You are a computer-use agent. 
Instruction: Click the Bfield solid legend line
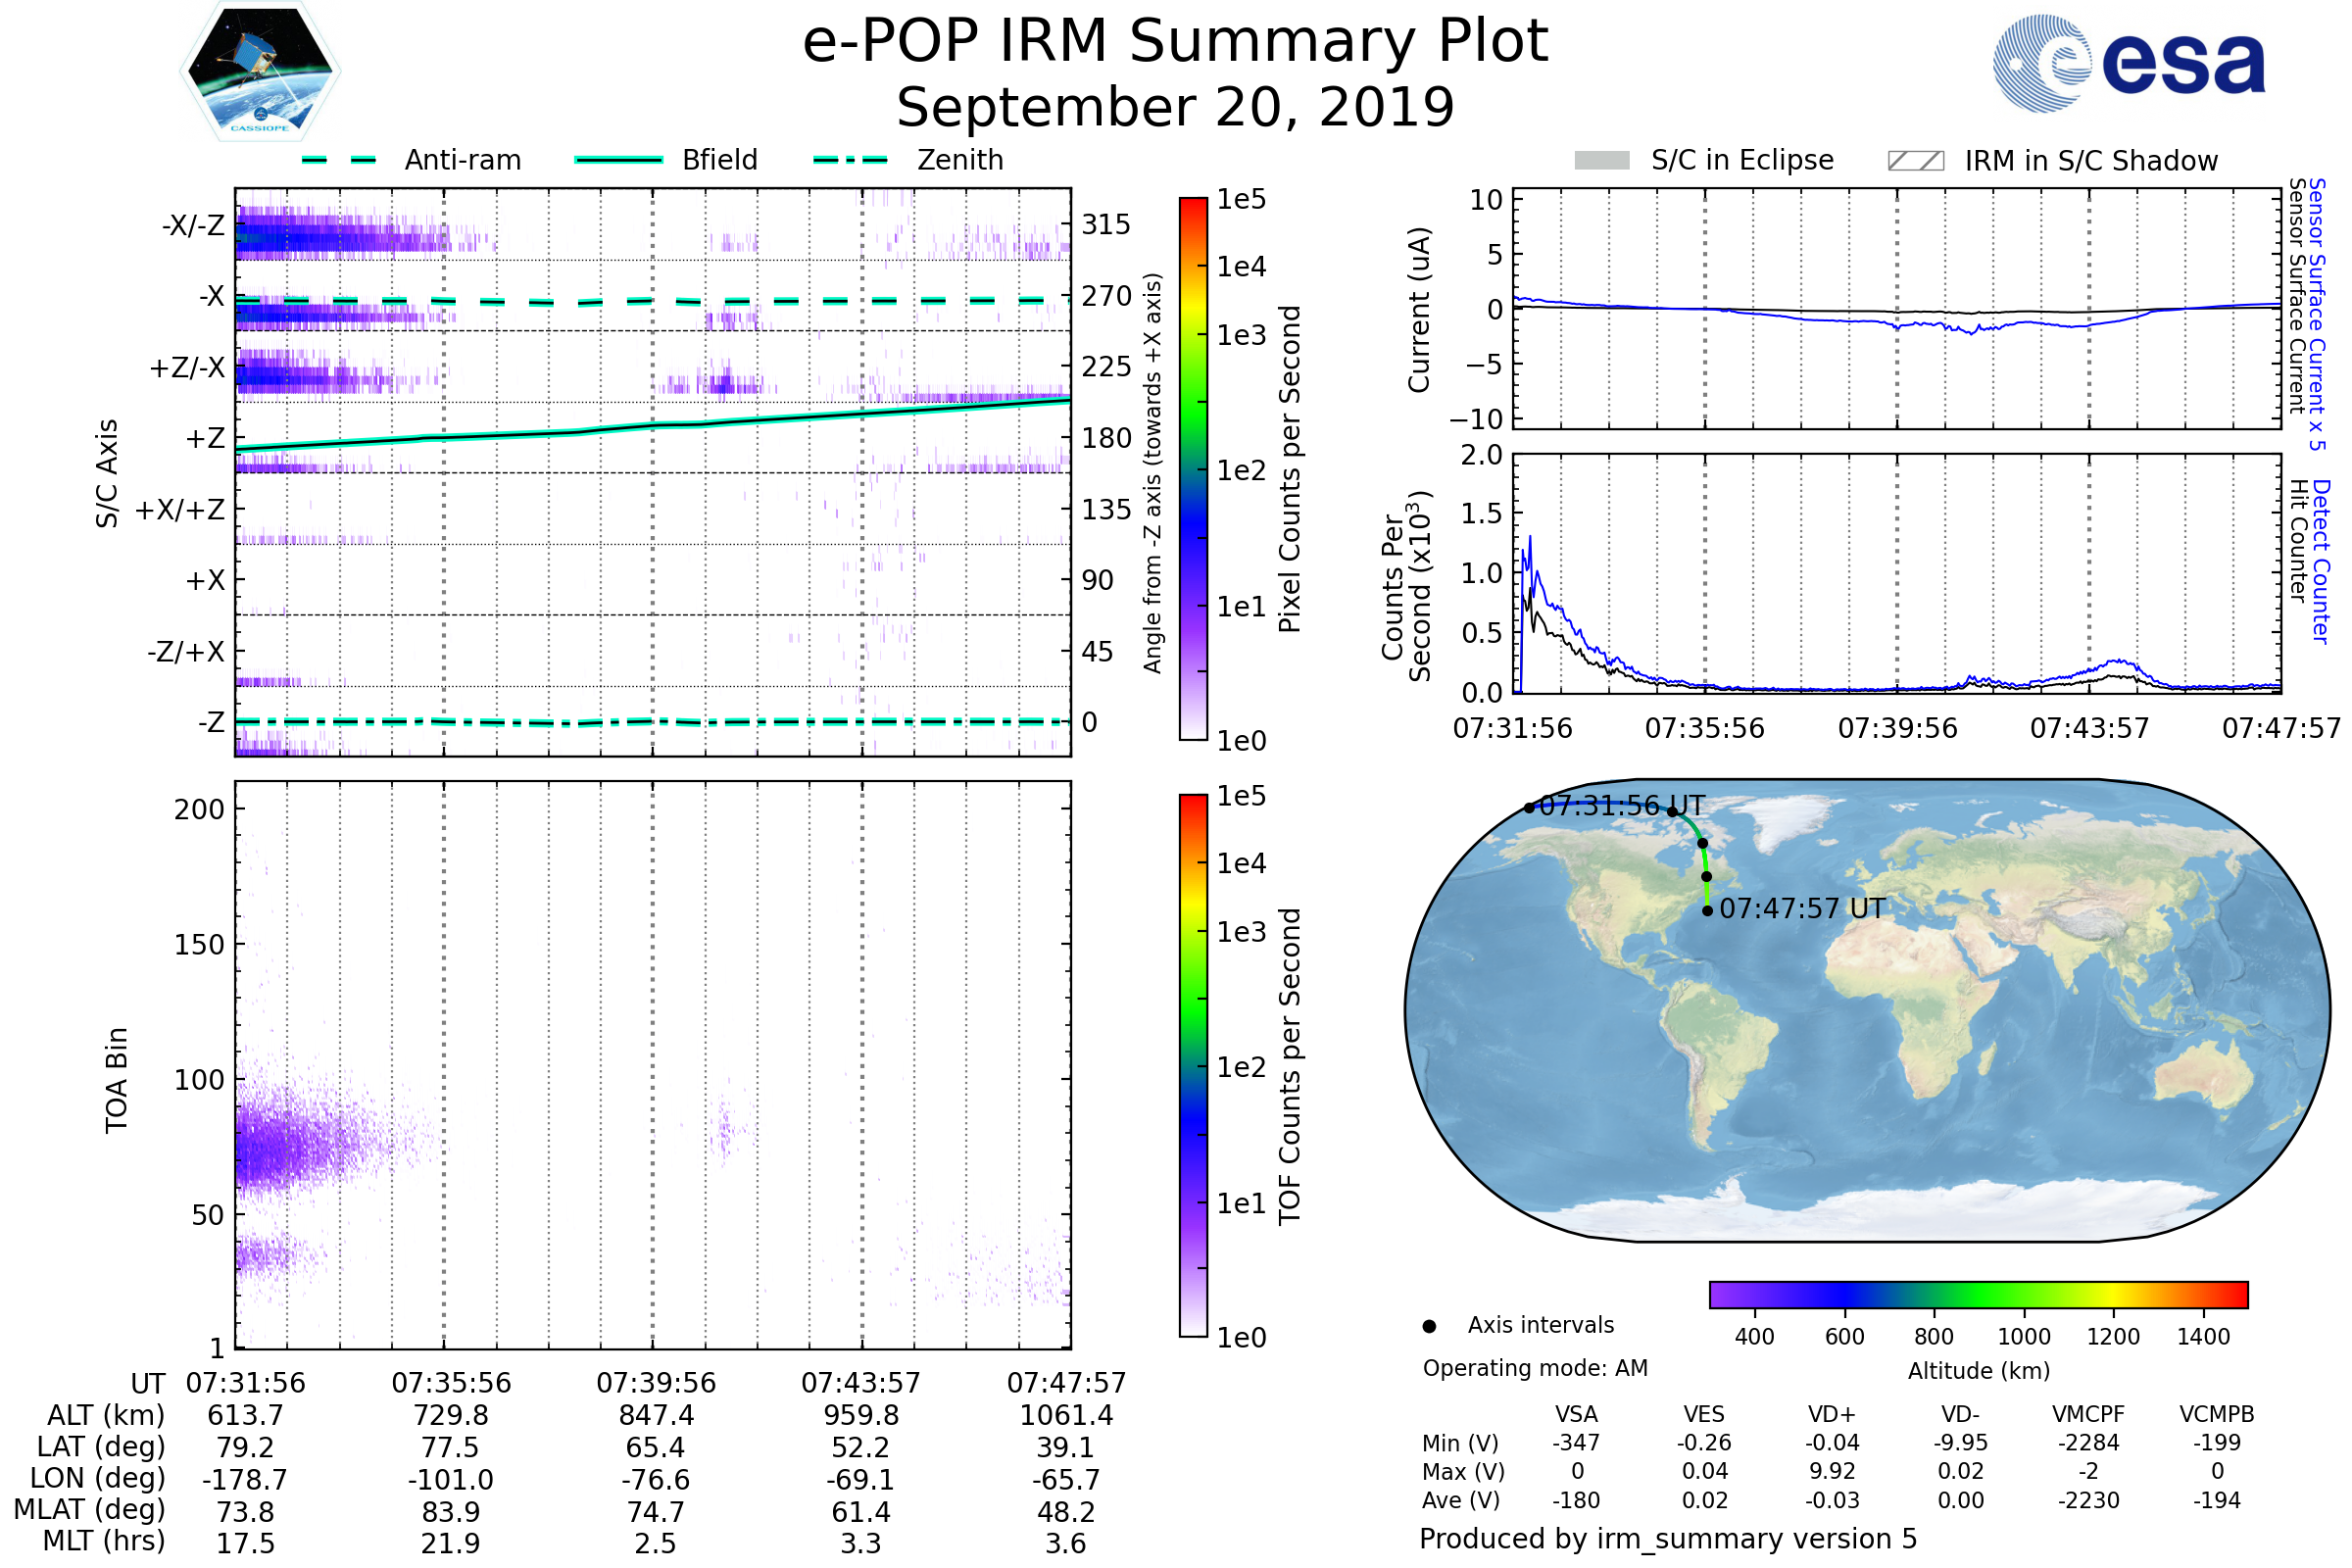[x=618, y=160]
